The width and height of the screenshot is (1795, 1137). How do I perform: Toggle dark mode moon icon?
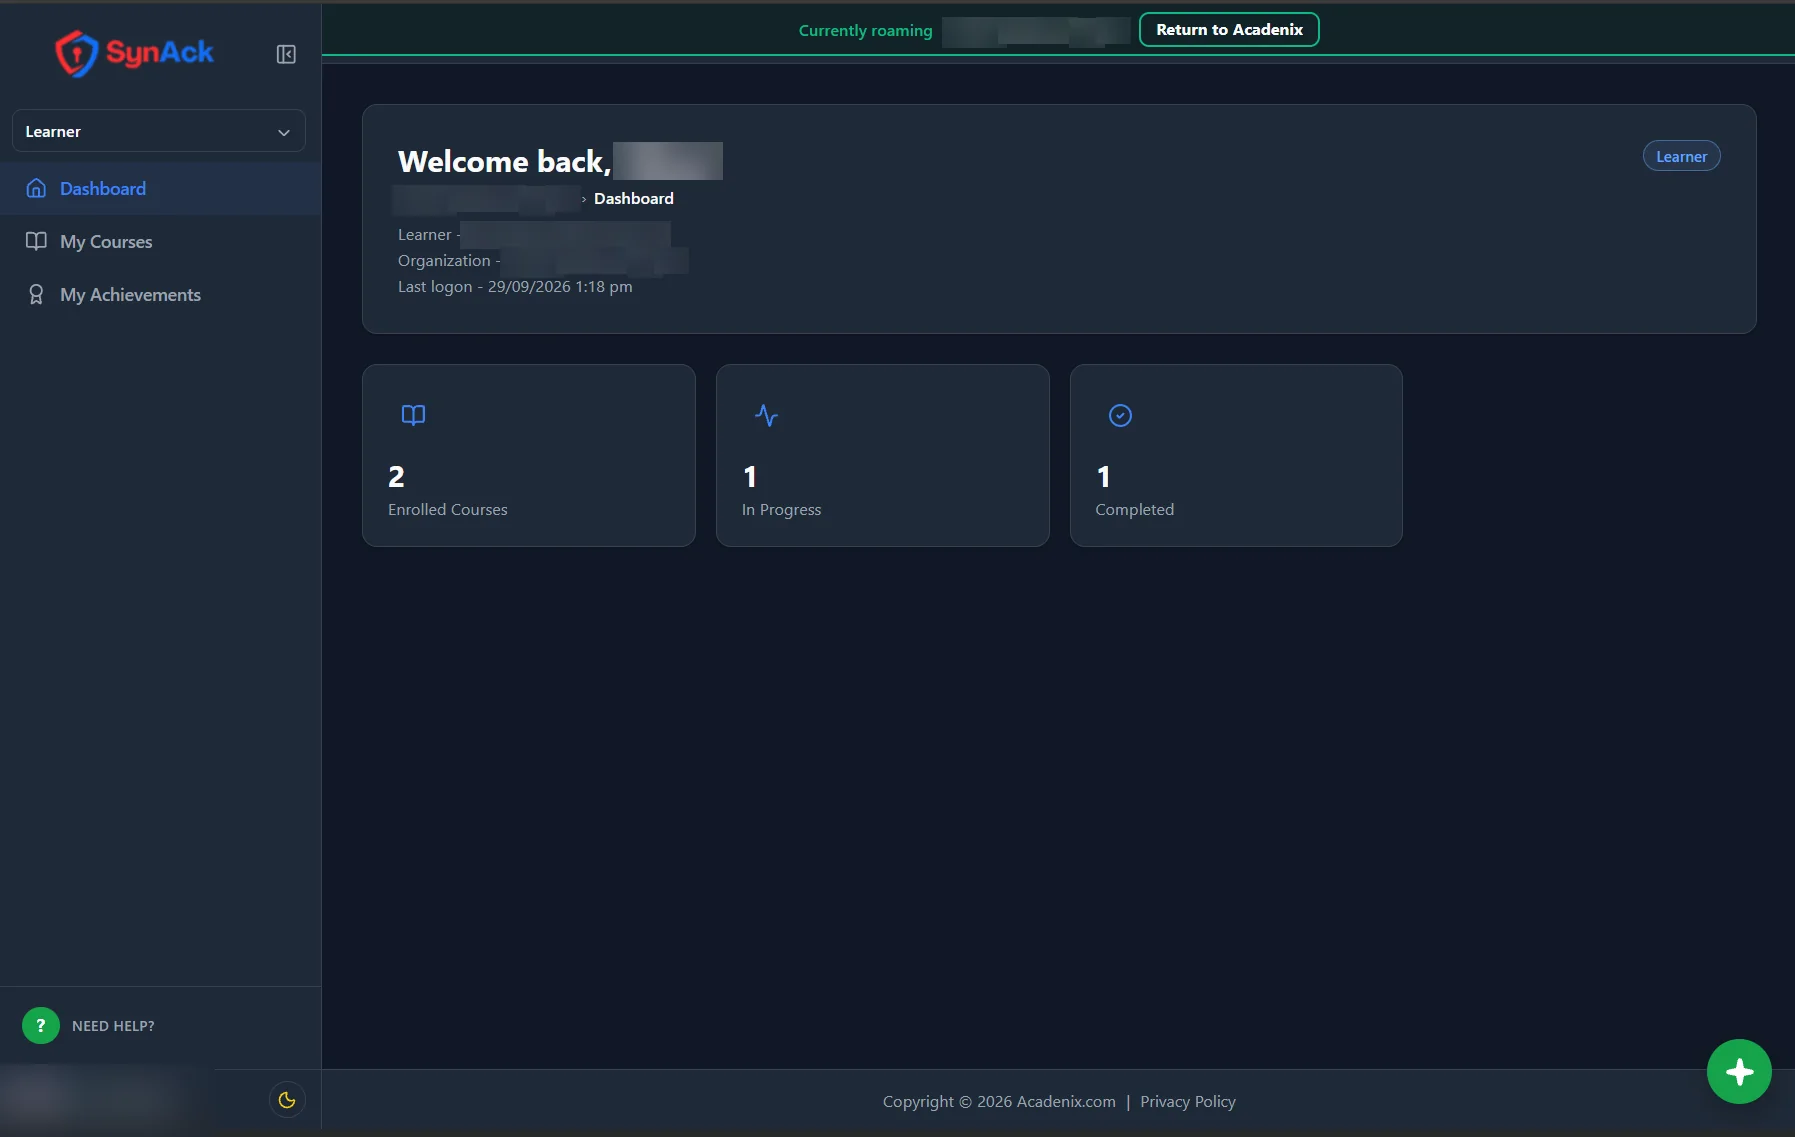point(287,1100)
